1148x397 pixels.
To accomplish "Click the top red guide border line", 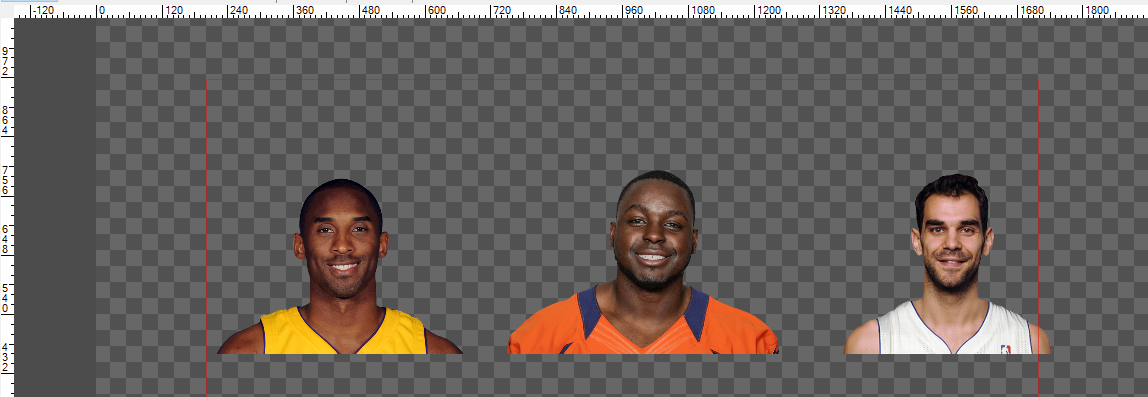I will 622,79.
